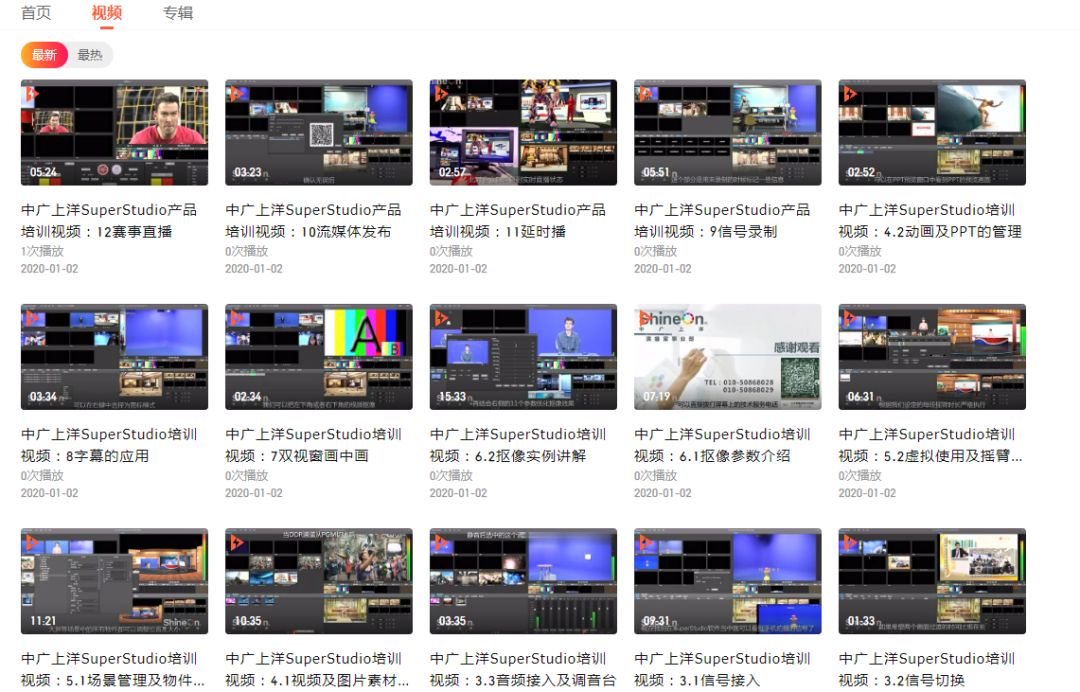Open thumbnail of 6.2抠像实例讲解 video

click(x=523, y=357)
